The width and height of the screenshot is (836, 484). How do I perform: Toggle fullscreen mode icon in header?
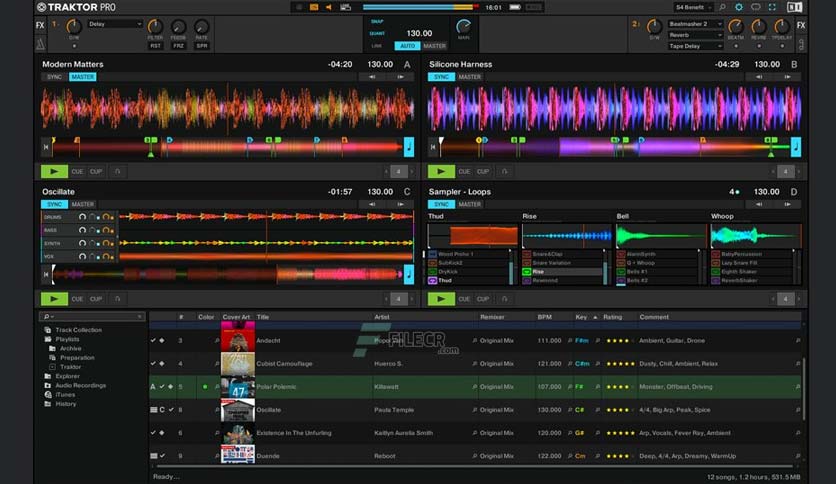pyautogui.click(x=772, y=7)
